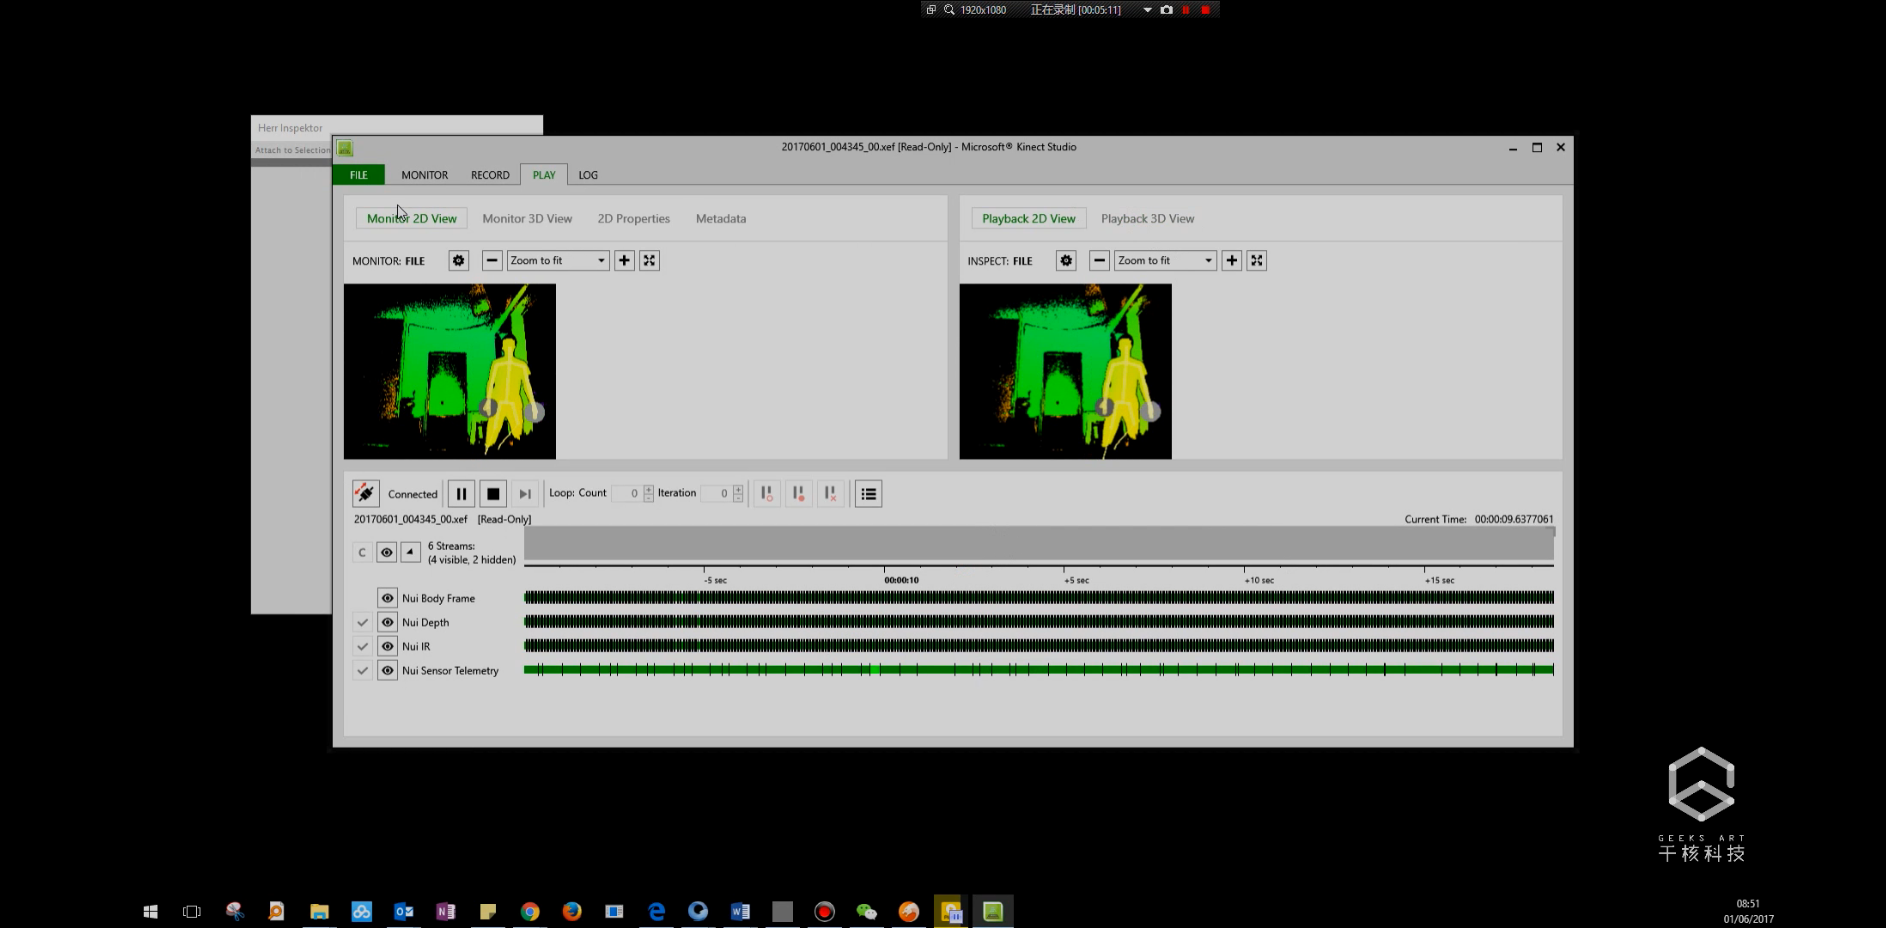This screenshot has height=928, width=1886.
Task: Increase the Iteration stepper
Action: coord(738,489)
